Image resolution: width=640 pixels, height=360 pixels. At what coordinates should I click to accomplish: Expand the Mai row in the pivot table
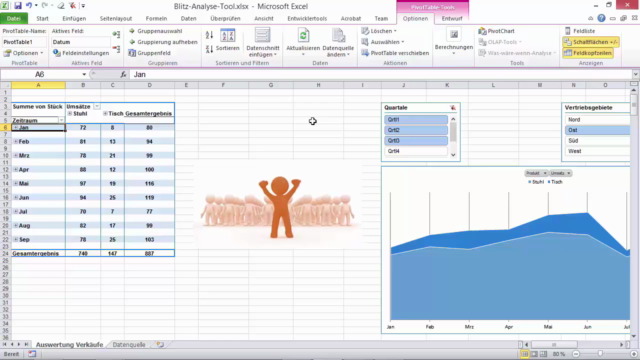coord(16,183)
